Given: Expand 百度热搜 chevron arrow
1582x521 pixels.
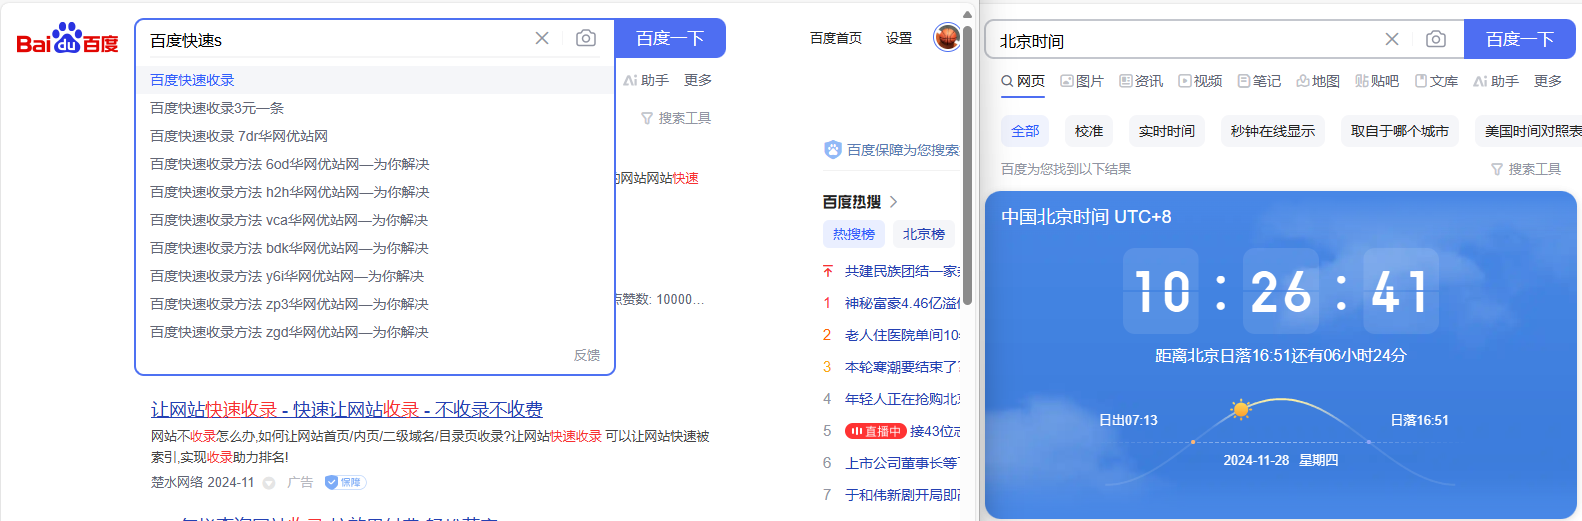Looking at the screenshot, I should pos(893,202).
